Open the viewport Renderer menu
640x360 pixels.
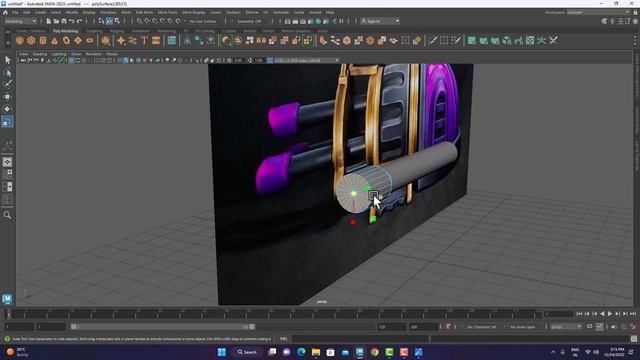93,54
